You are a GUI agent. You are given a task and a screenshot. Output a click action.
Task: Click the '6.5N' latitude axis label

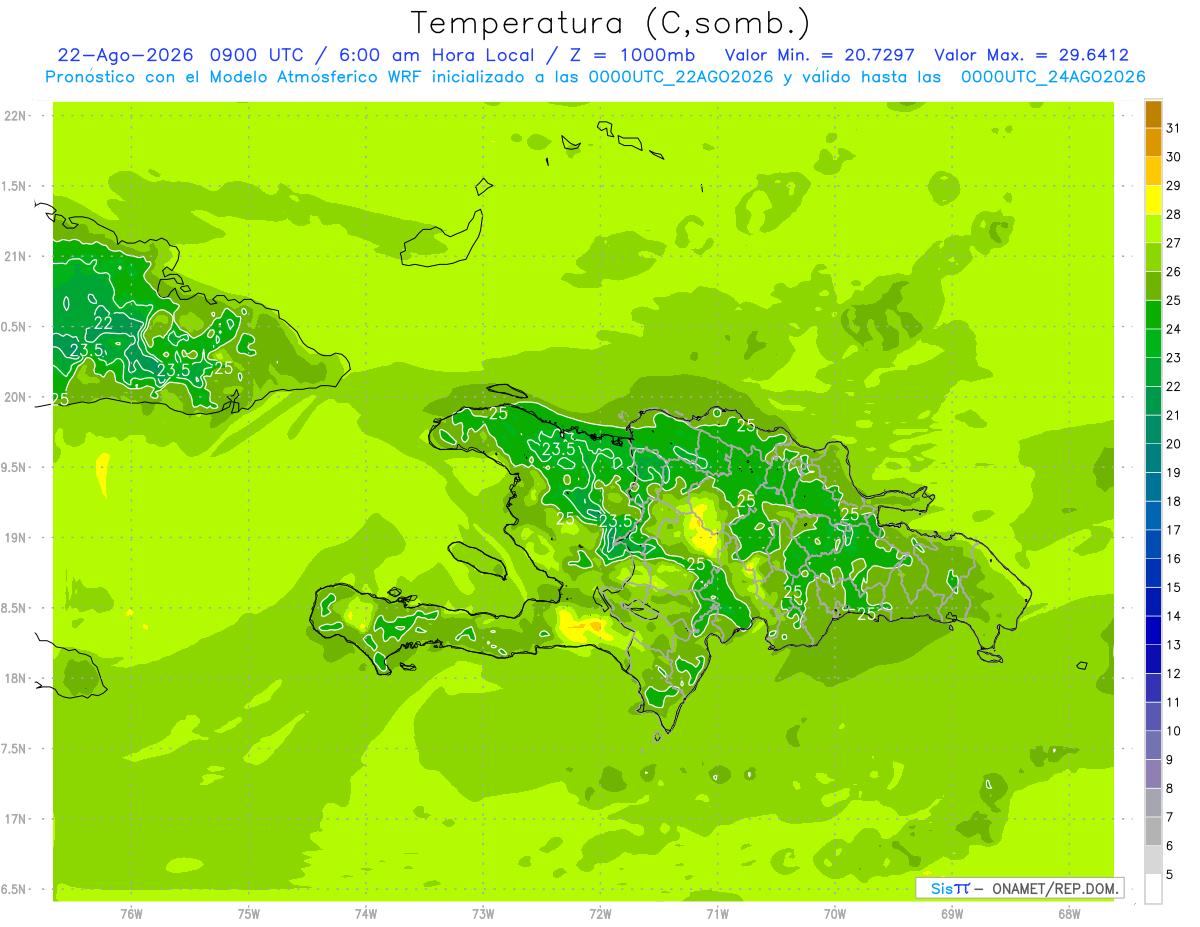(x=14, y=889)
